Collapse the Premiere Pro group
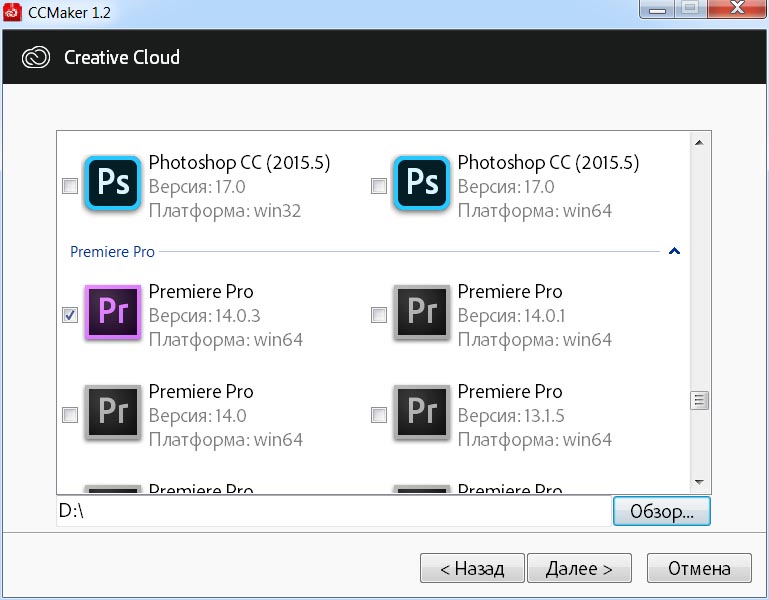 (675, 252)
